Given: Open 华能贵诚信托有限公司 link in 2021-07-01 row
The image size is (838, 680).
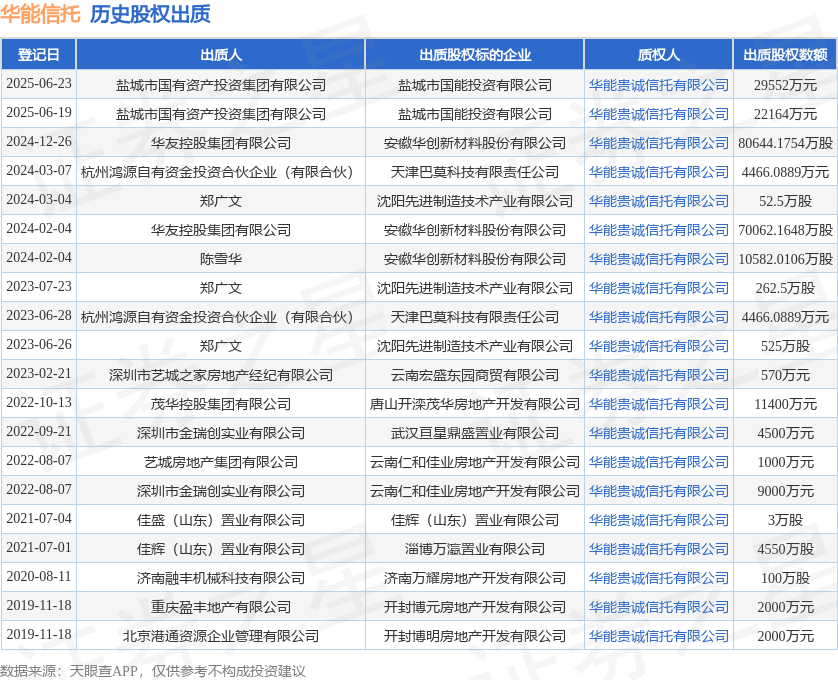Looking at the screenshot, I should coord(658,549).
